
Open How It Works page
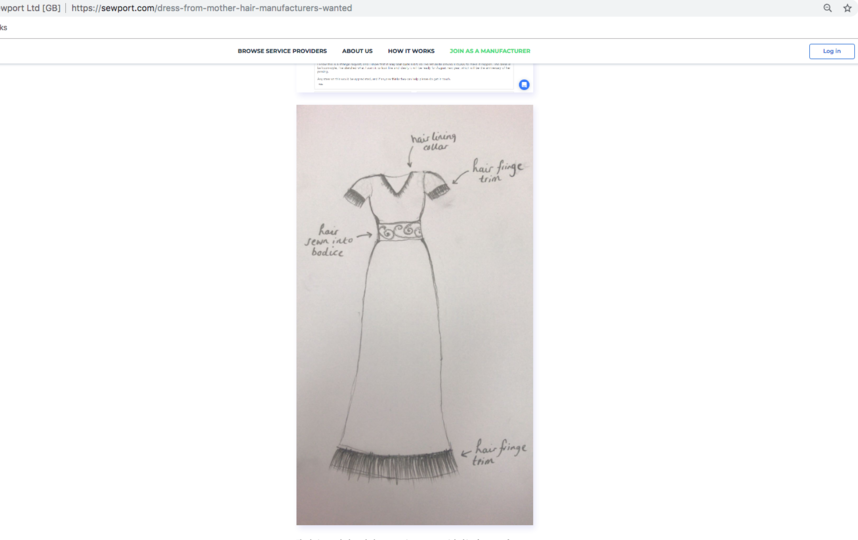(411, 51)
